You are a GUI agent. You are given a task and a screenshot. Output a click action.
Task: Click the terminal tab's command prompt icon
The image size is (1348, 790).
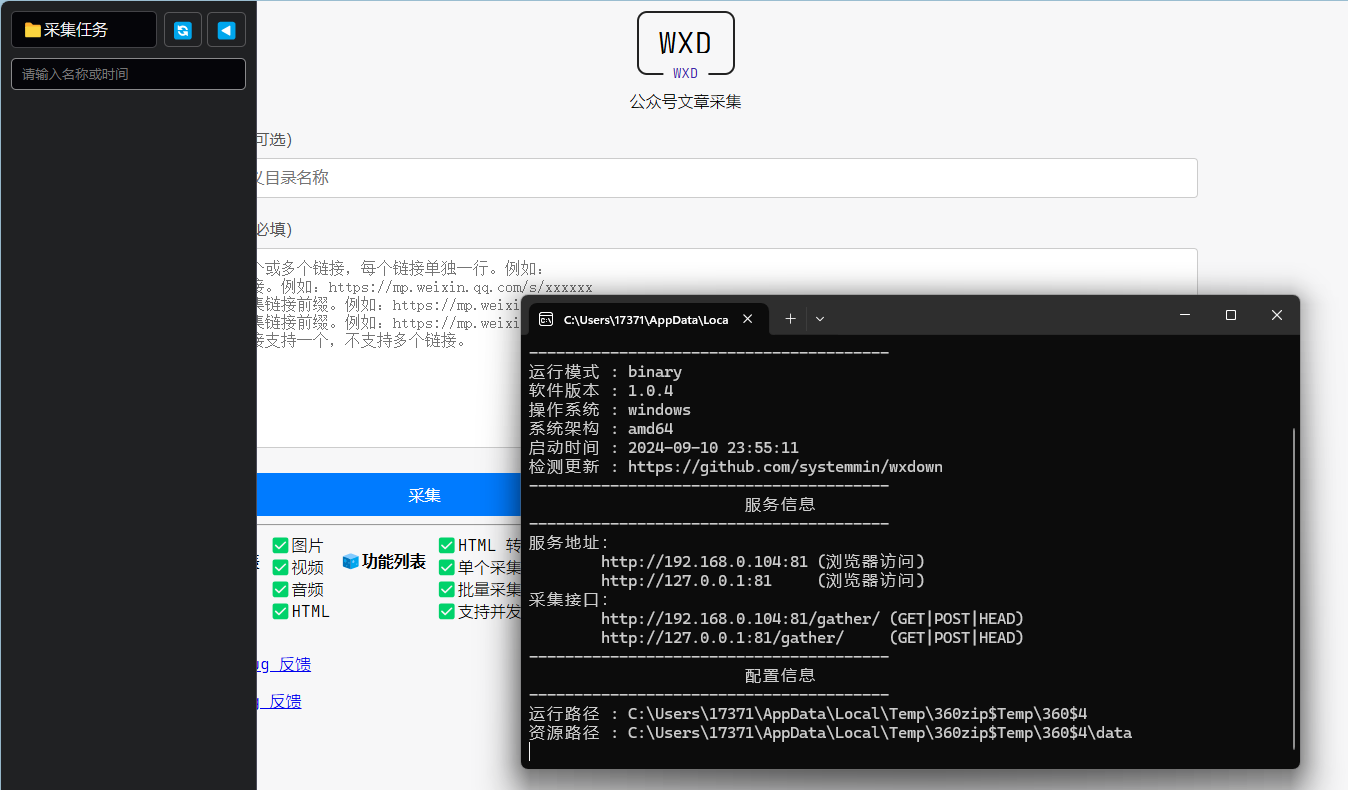pos(546,318)
